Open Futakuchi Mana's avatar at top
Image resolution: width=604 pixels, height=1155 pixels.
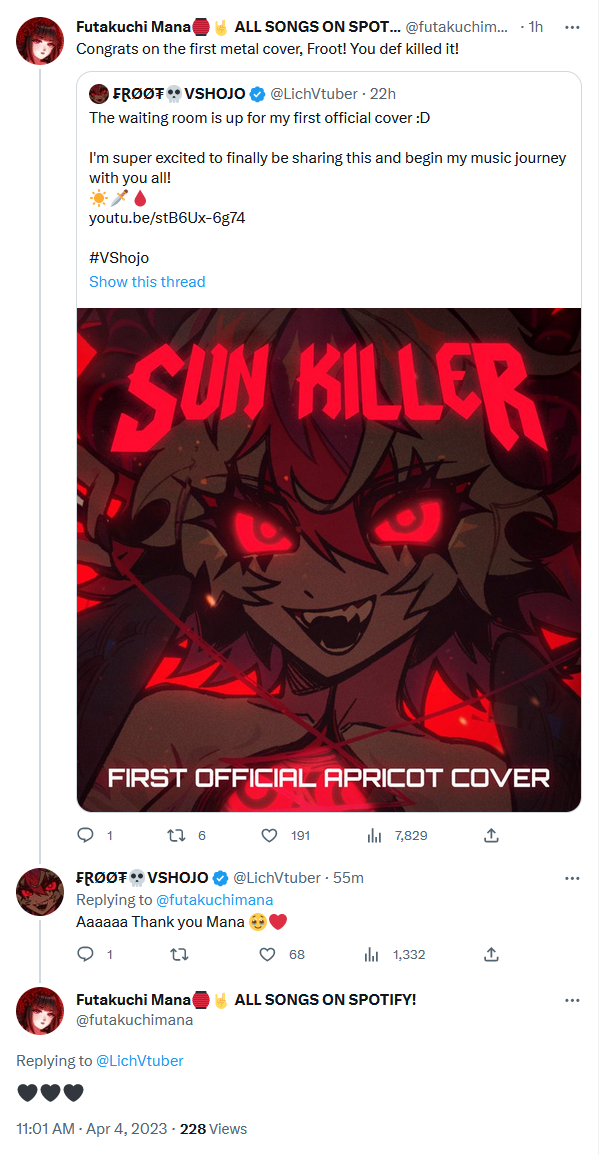pos(40,41)
